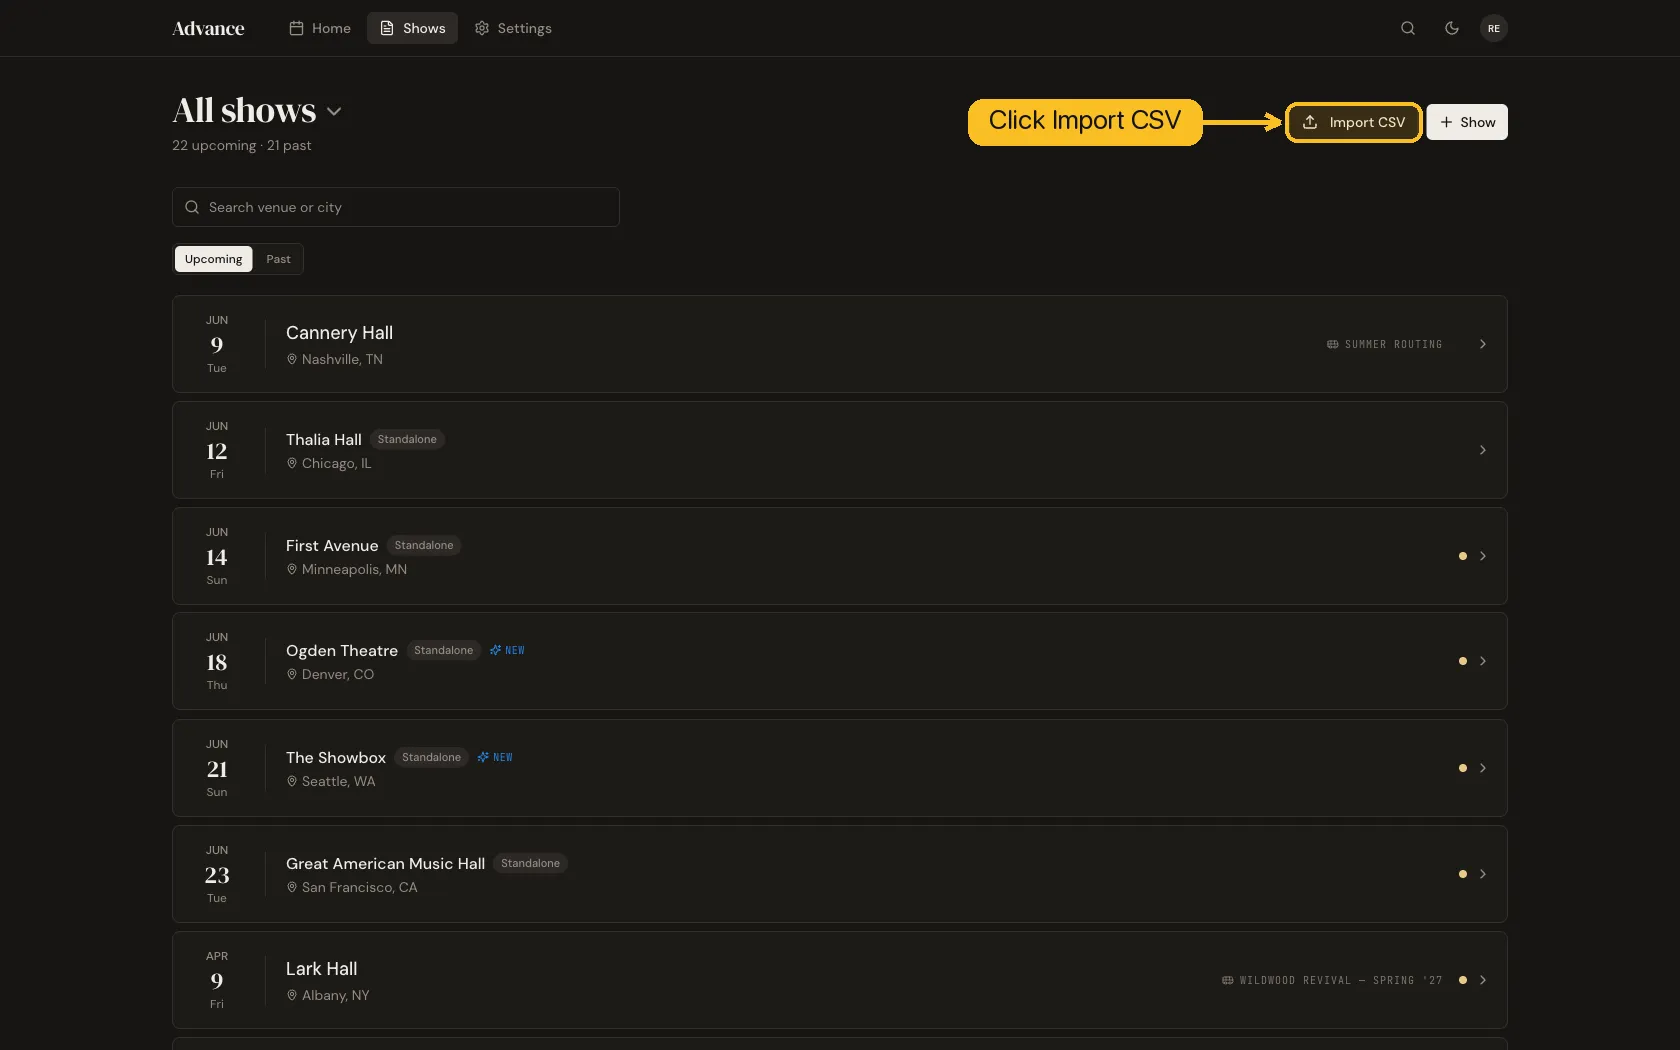Expand the Lark Hall row chevron
This screenshot has height=1050, width=1680.
pos(1483,980)
